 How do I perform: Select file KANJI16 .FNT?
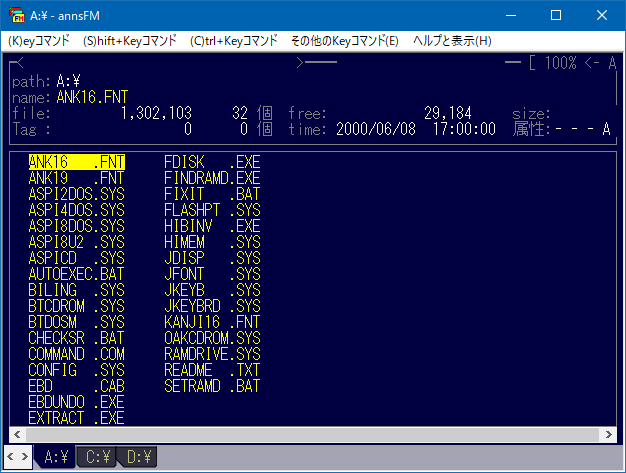212,322
